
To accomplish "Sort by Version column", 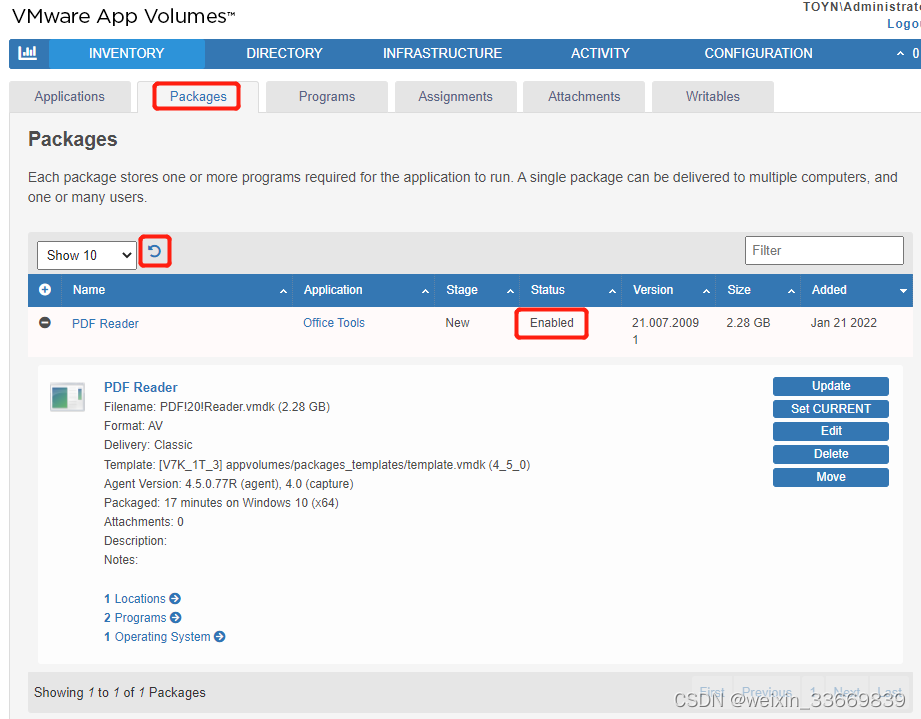I will [668, 290].
